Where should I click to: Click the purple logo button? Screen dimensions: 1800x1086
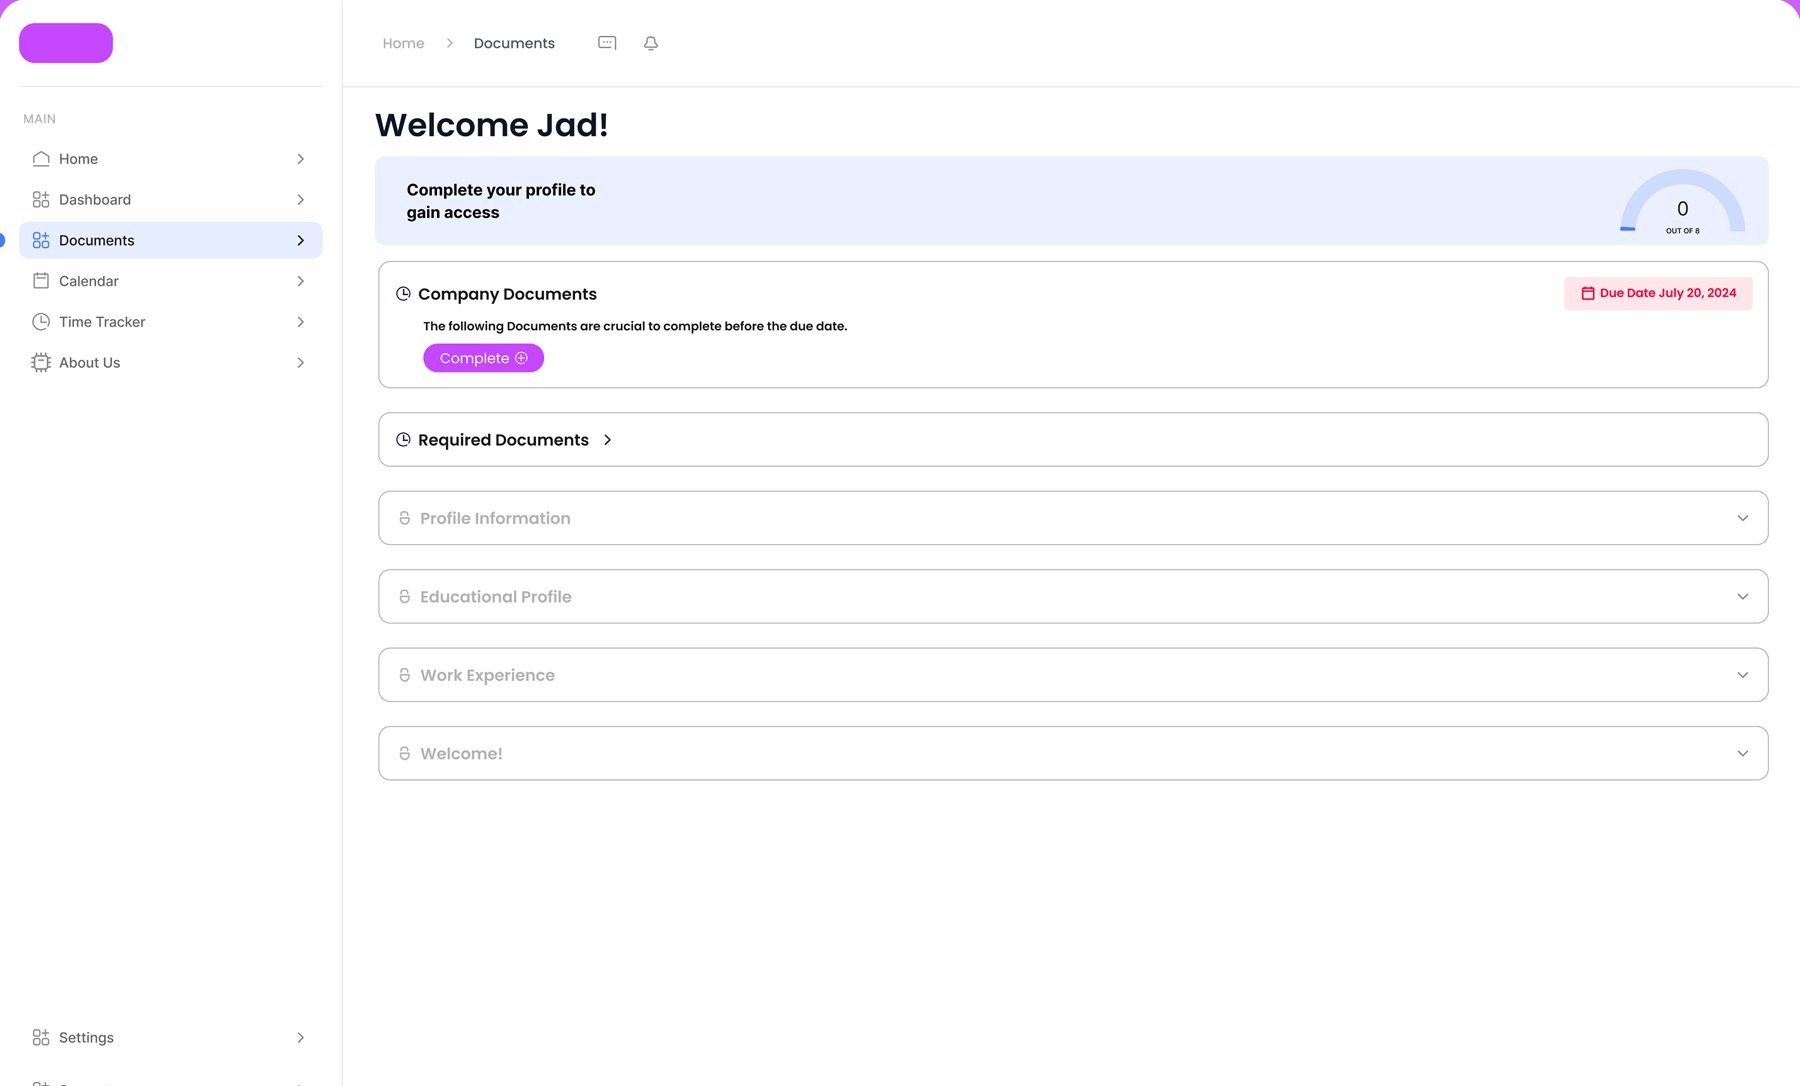tap(66, 43)
